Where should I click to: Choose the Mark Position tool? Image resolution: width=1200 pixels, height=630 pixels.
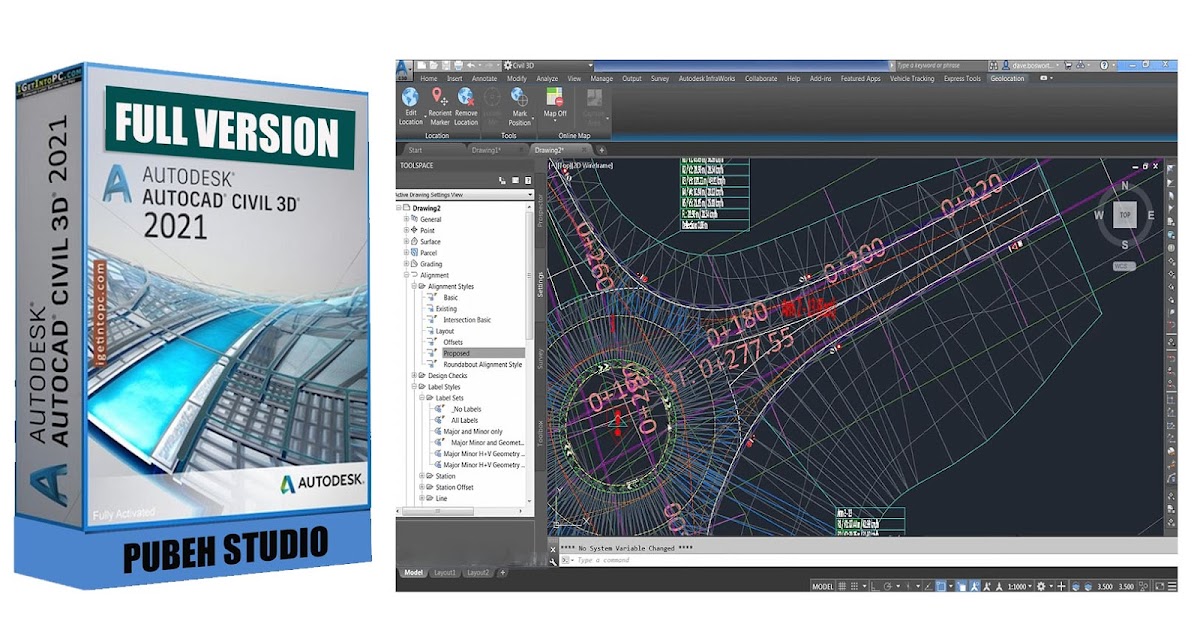click(x=520, y=97)
